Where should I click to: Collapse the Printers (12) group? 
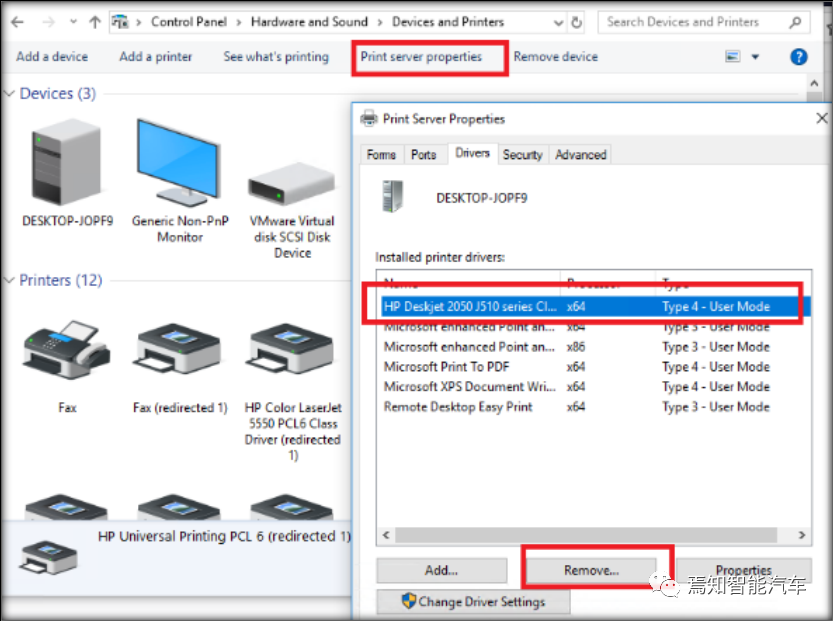[x=10, y=281]
